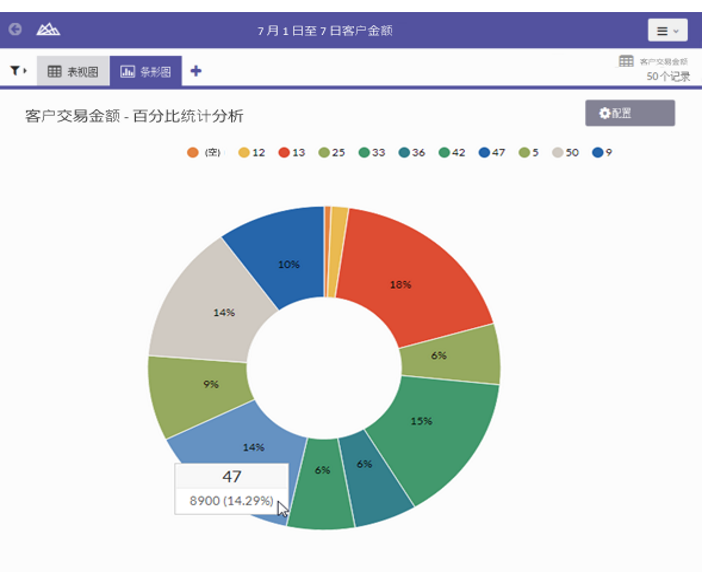702x572 pixels.
Task: Click the mountain logo icon
Action: pos(48,30)
